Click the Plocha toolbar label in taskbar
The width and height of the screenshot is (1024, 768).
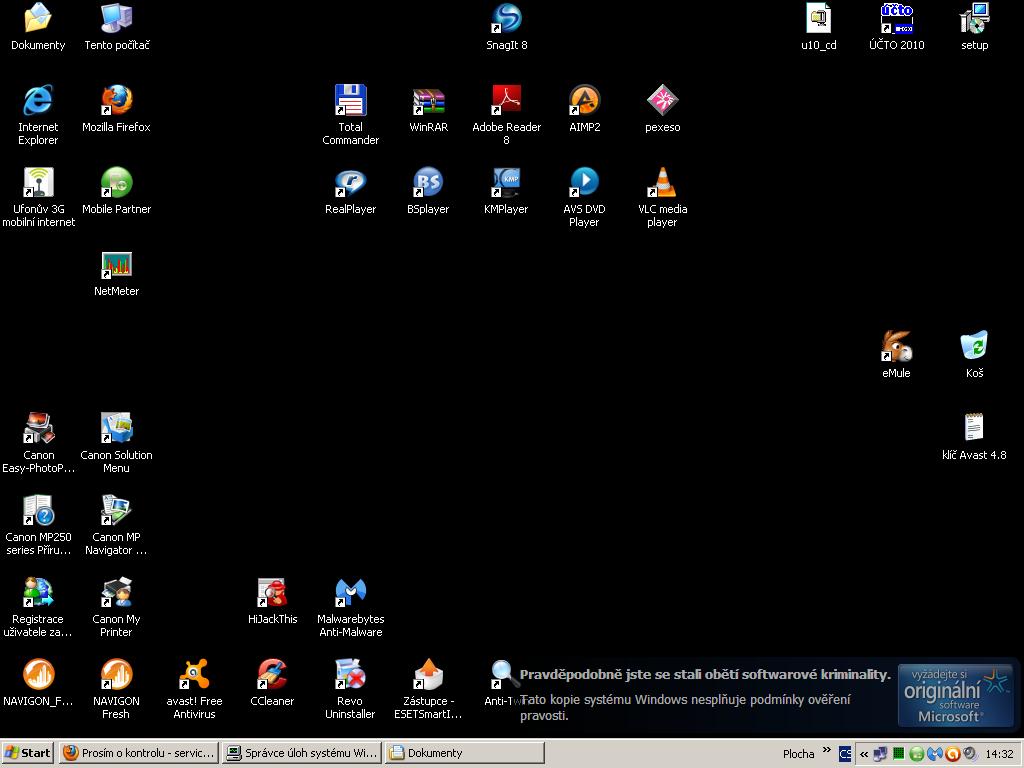pos(798,754)
